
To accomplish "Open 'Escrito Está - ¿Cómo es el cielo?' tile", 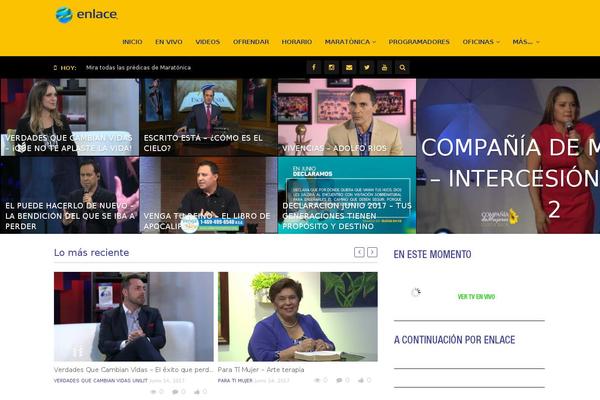I will 208,117.
